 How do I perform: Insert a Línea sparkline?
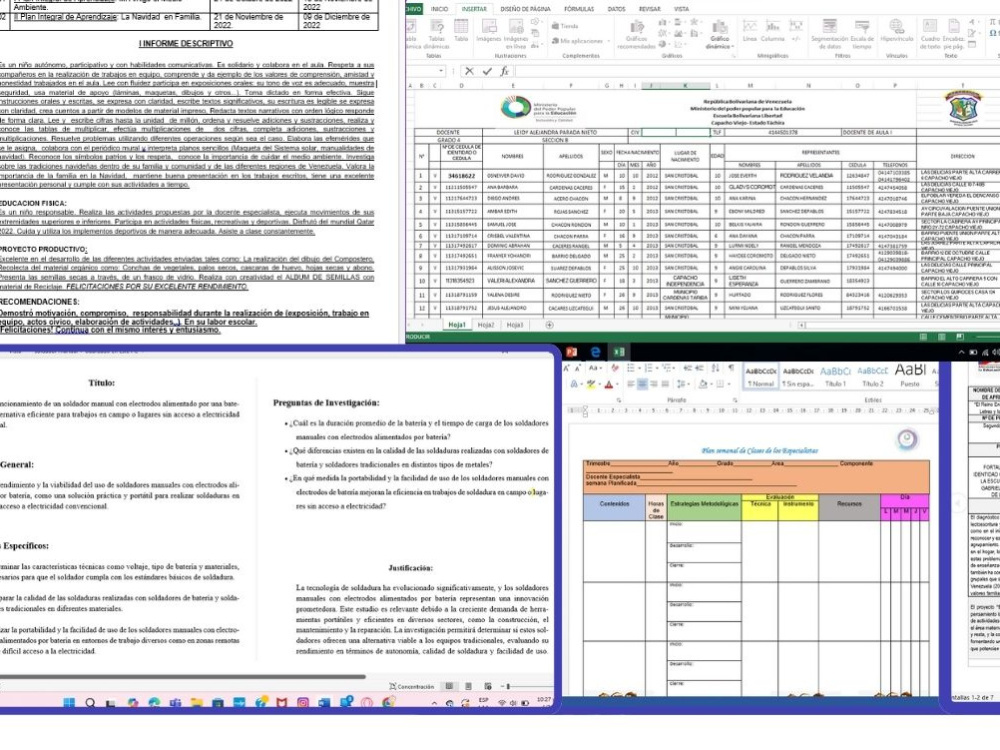coord(749,31)
